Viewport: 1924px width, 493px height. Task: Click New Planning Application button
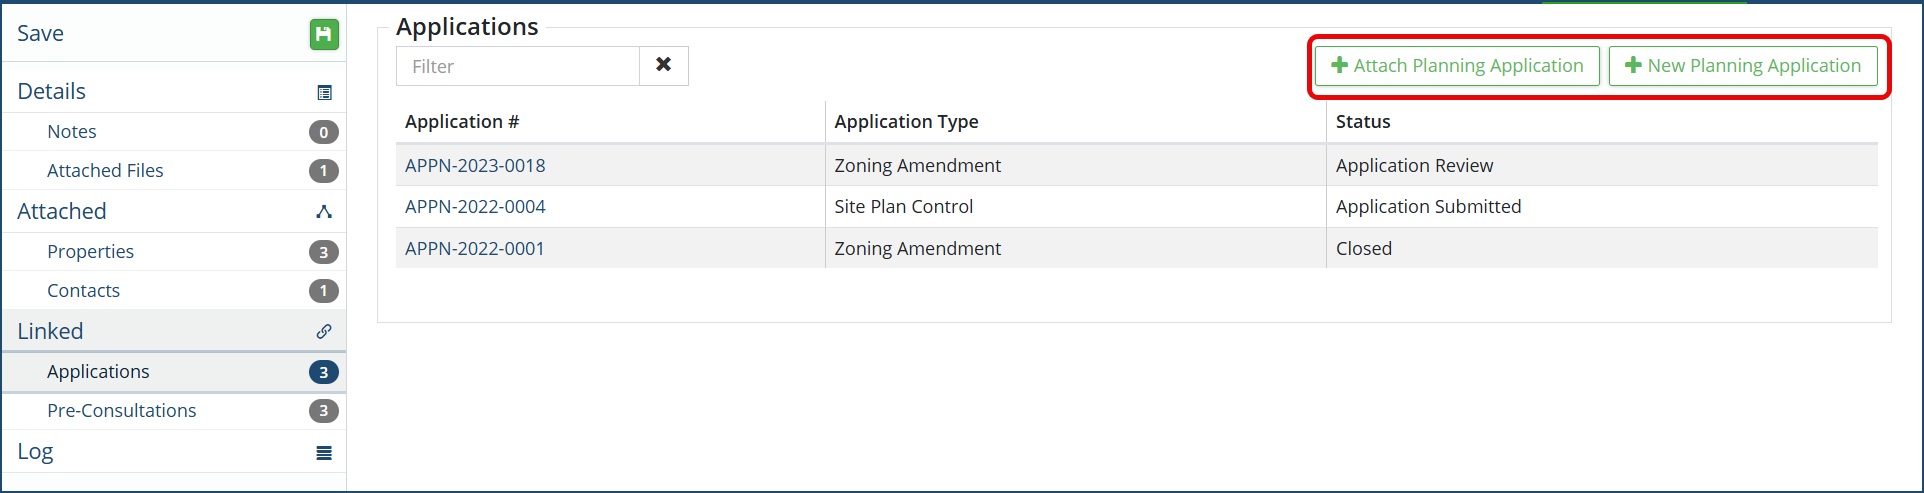click(1743, 66)
